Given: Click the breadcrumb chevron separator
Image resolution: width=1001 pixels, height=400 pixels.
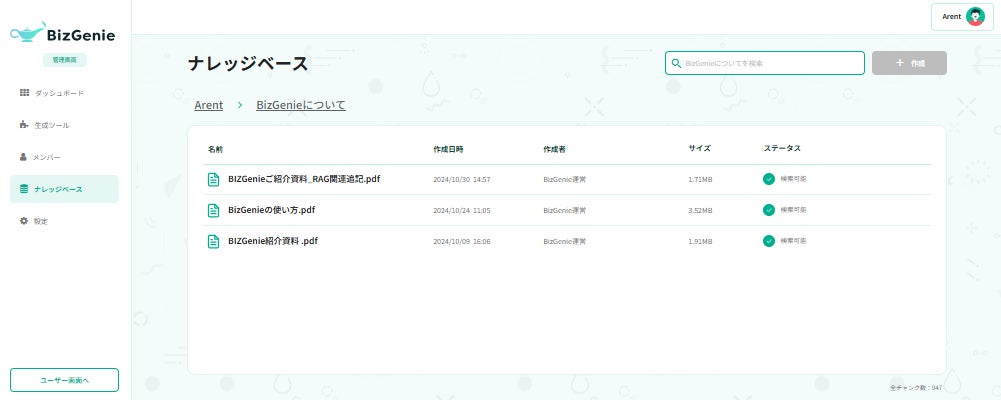Looking at the screenshot, I should pyautogui.click(x=240, y=105).
